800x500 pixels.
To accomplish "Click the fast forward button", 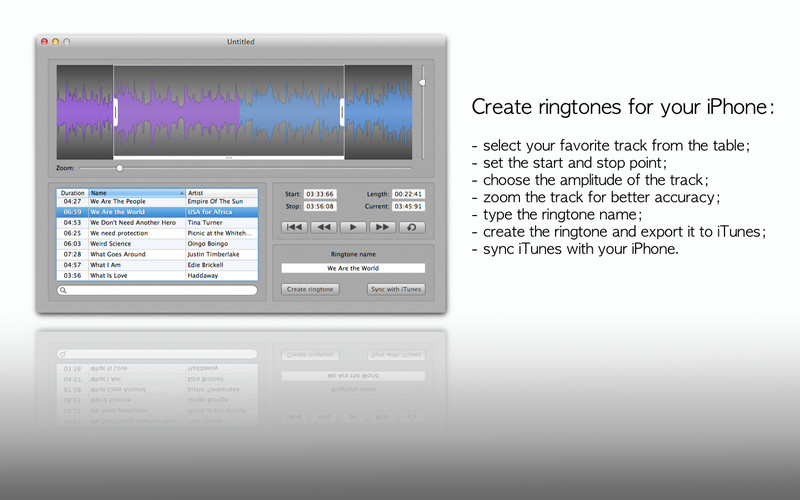I will (x=382, y=227).
